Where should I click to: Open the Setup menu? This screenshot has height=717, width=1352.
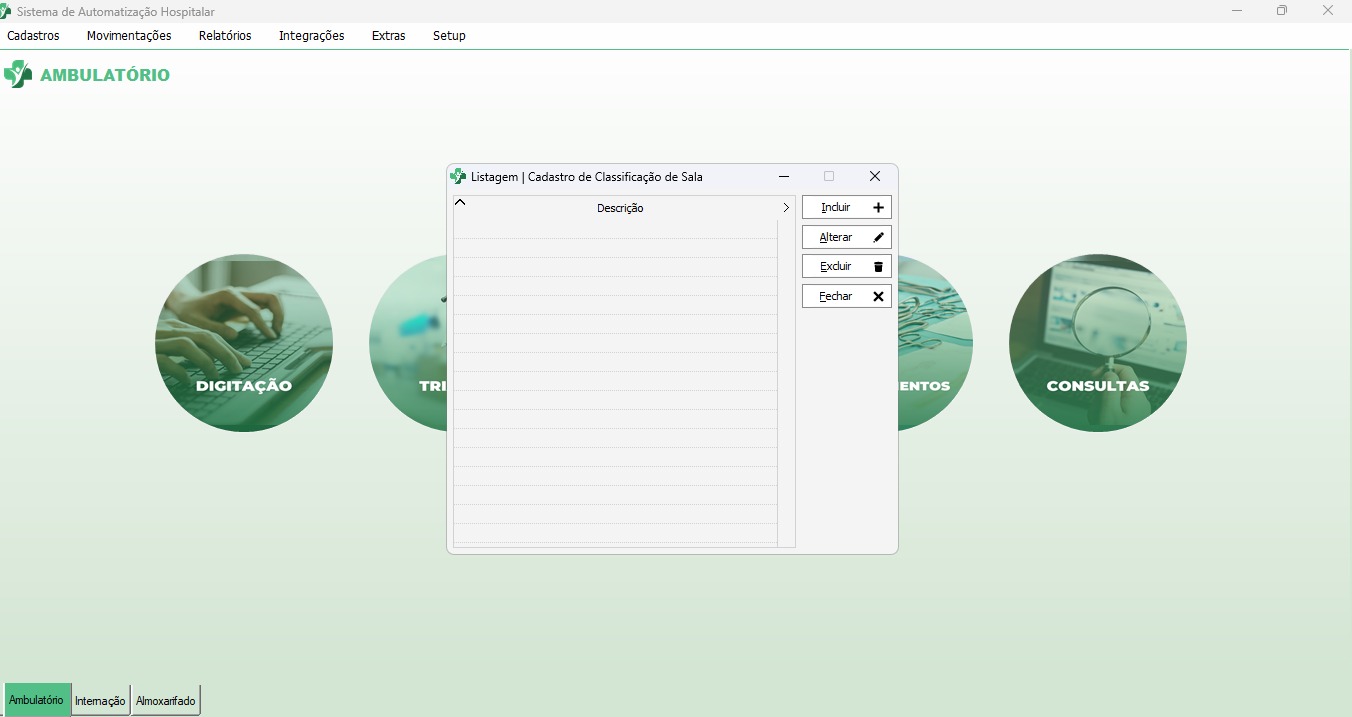click(449, 36)
